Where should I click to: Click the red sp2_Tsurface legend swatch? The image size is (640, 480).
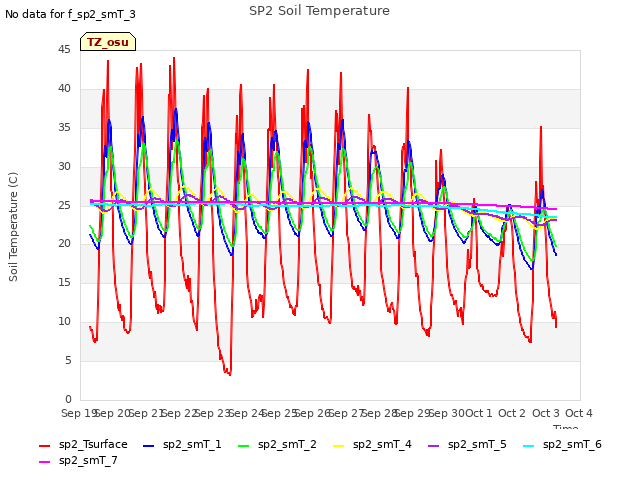(x=44, y=446)
